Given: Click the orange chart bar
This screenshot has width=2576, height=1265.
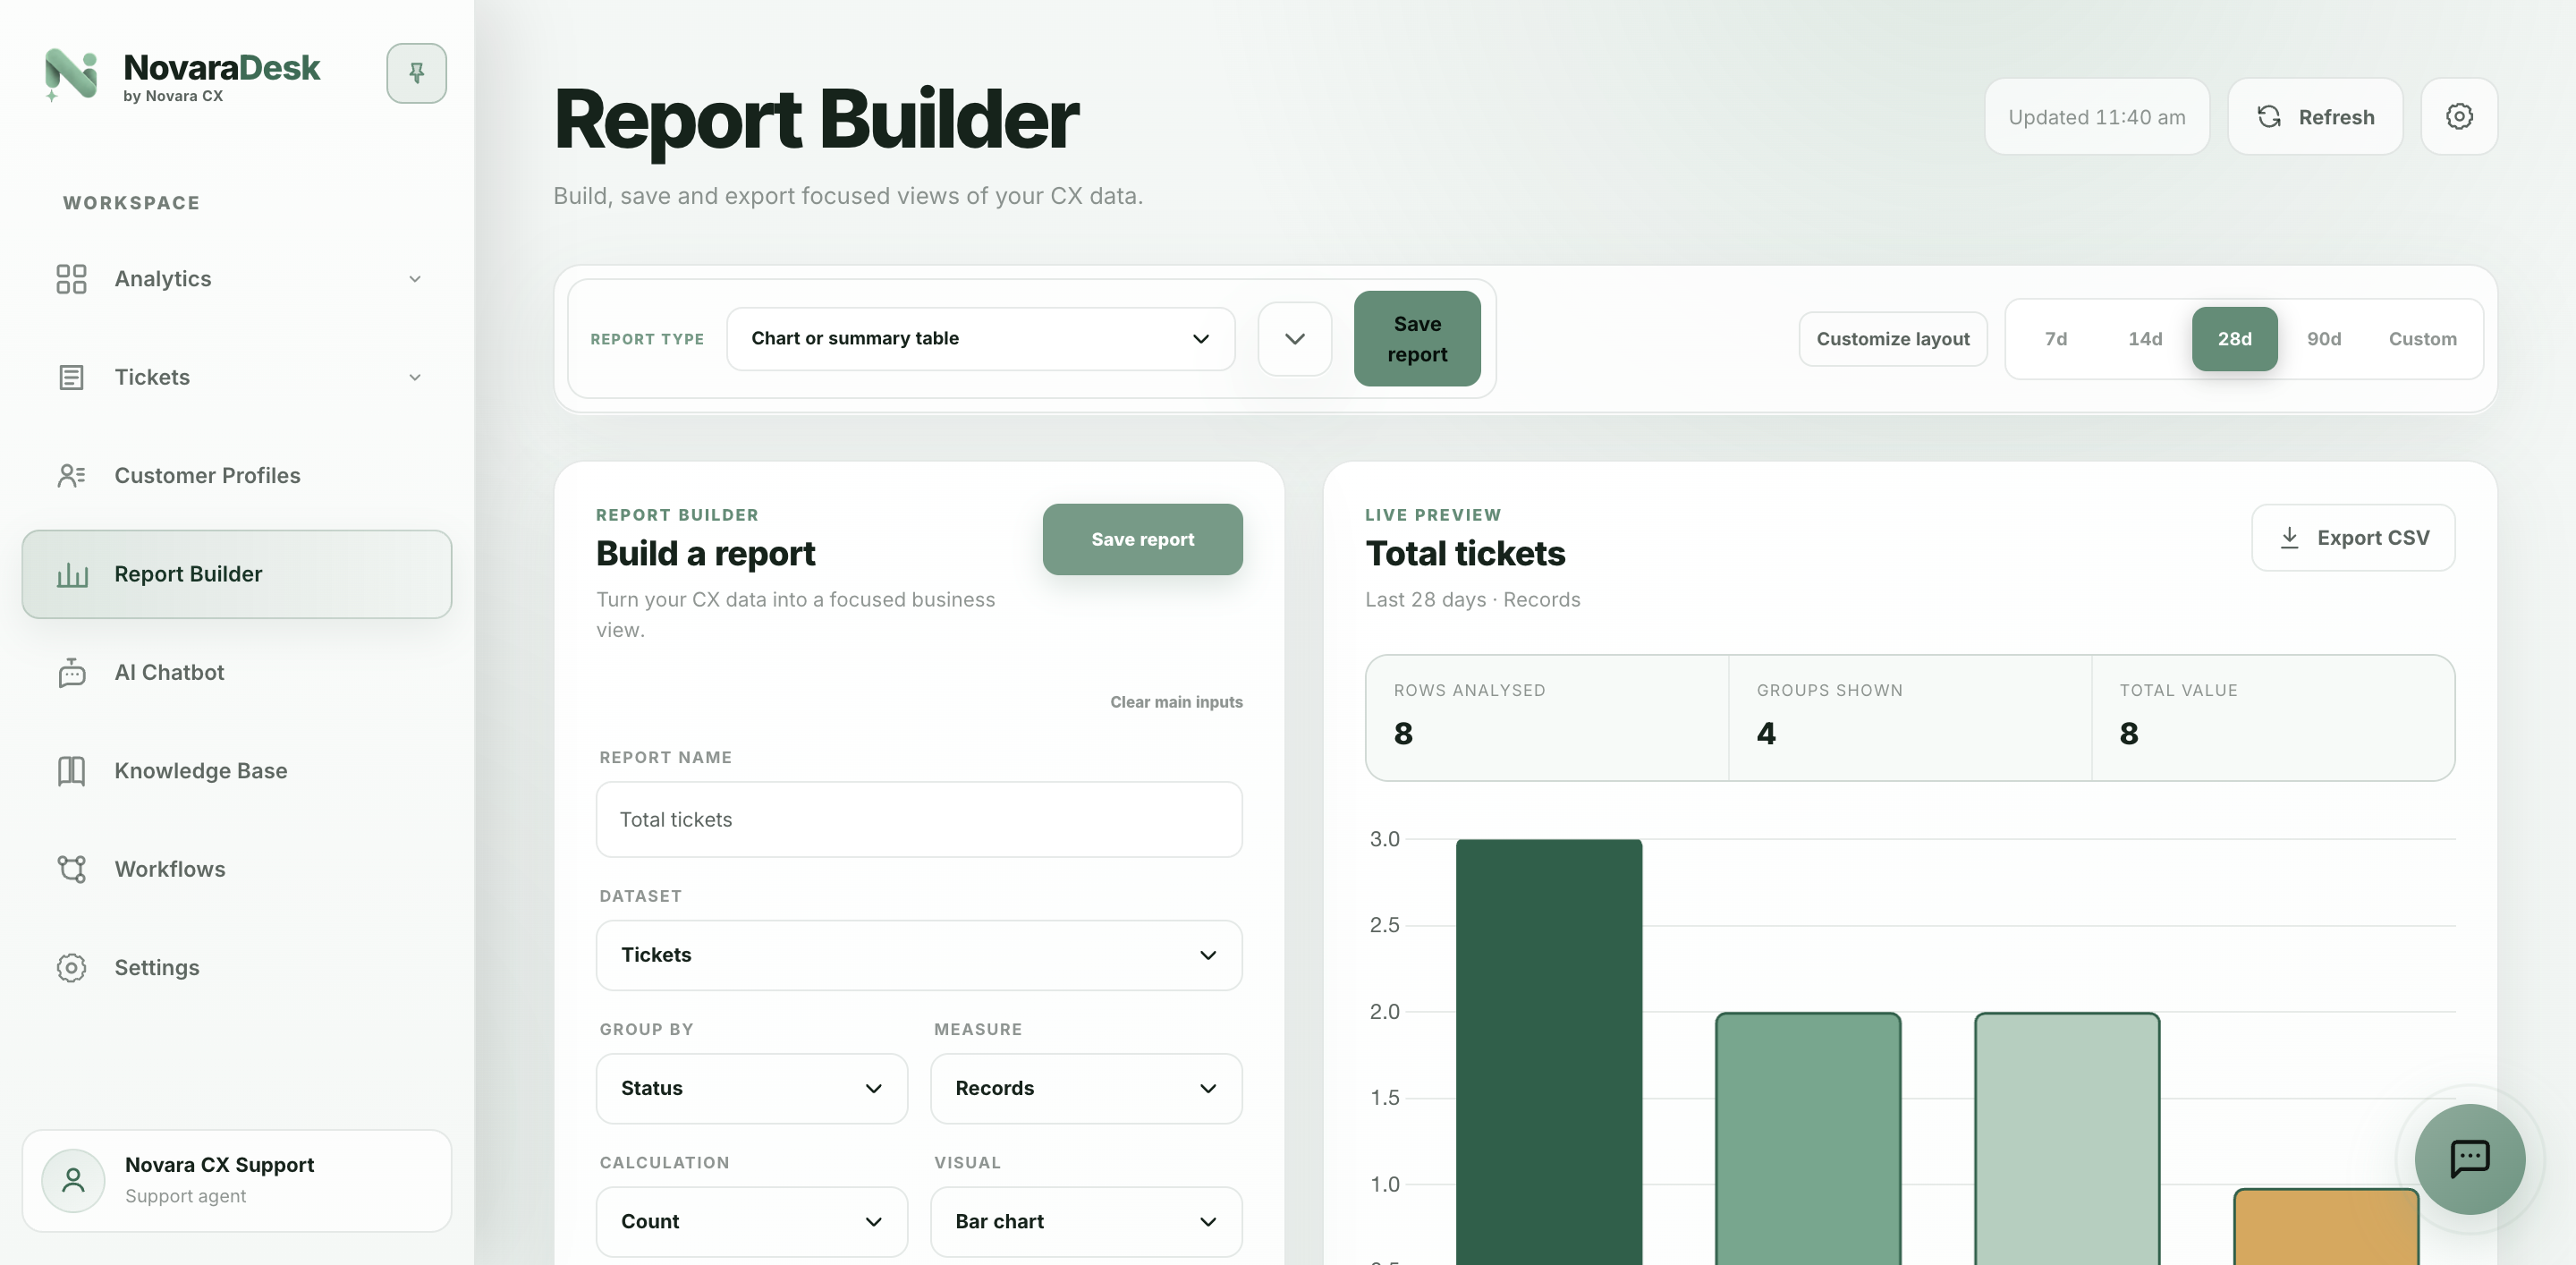Looking at the screenshot, I should tap(2326, 1226).
